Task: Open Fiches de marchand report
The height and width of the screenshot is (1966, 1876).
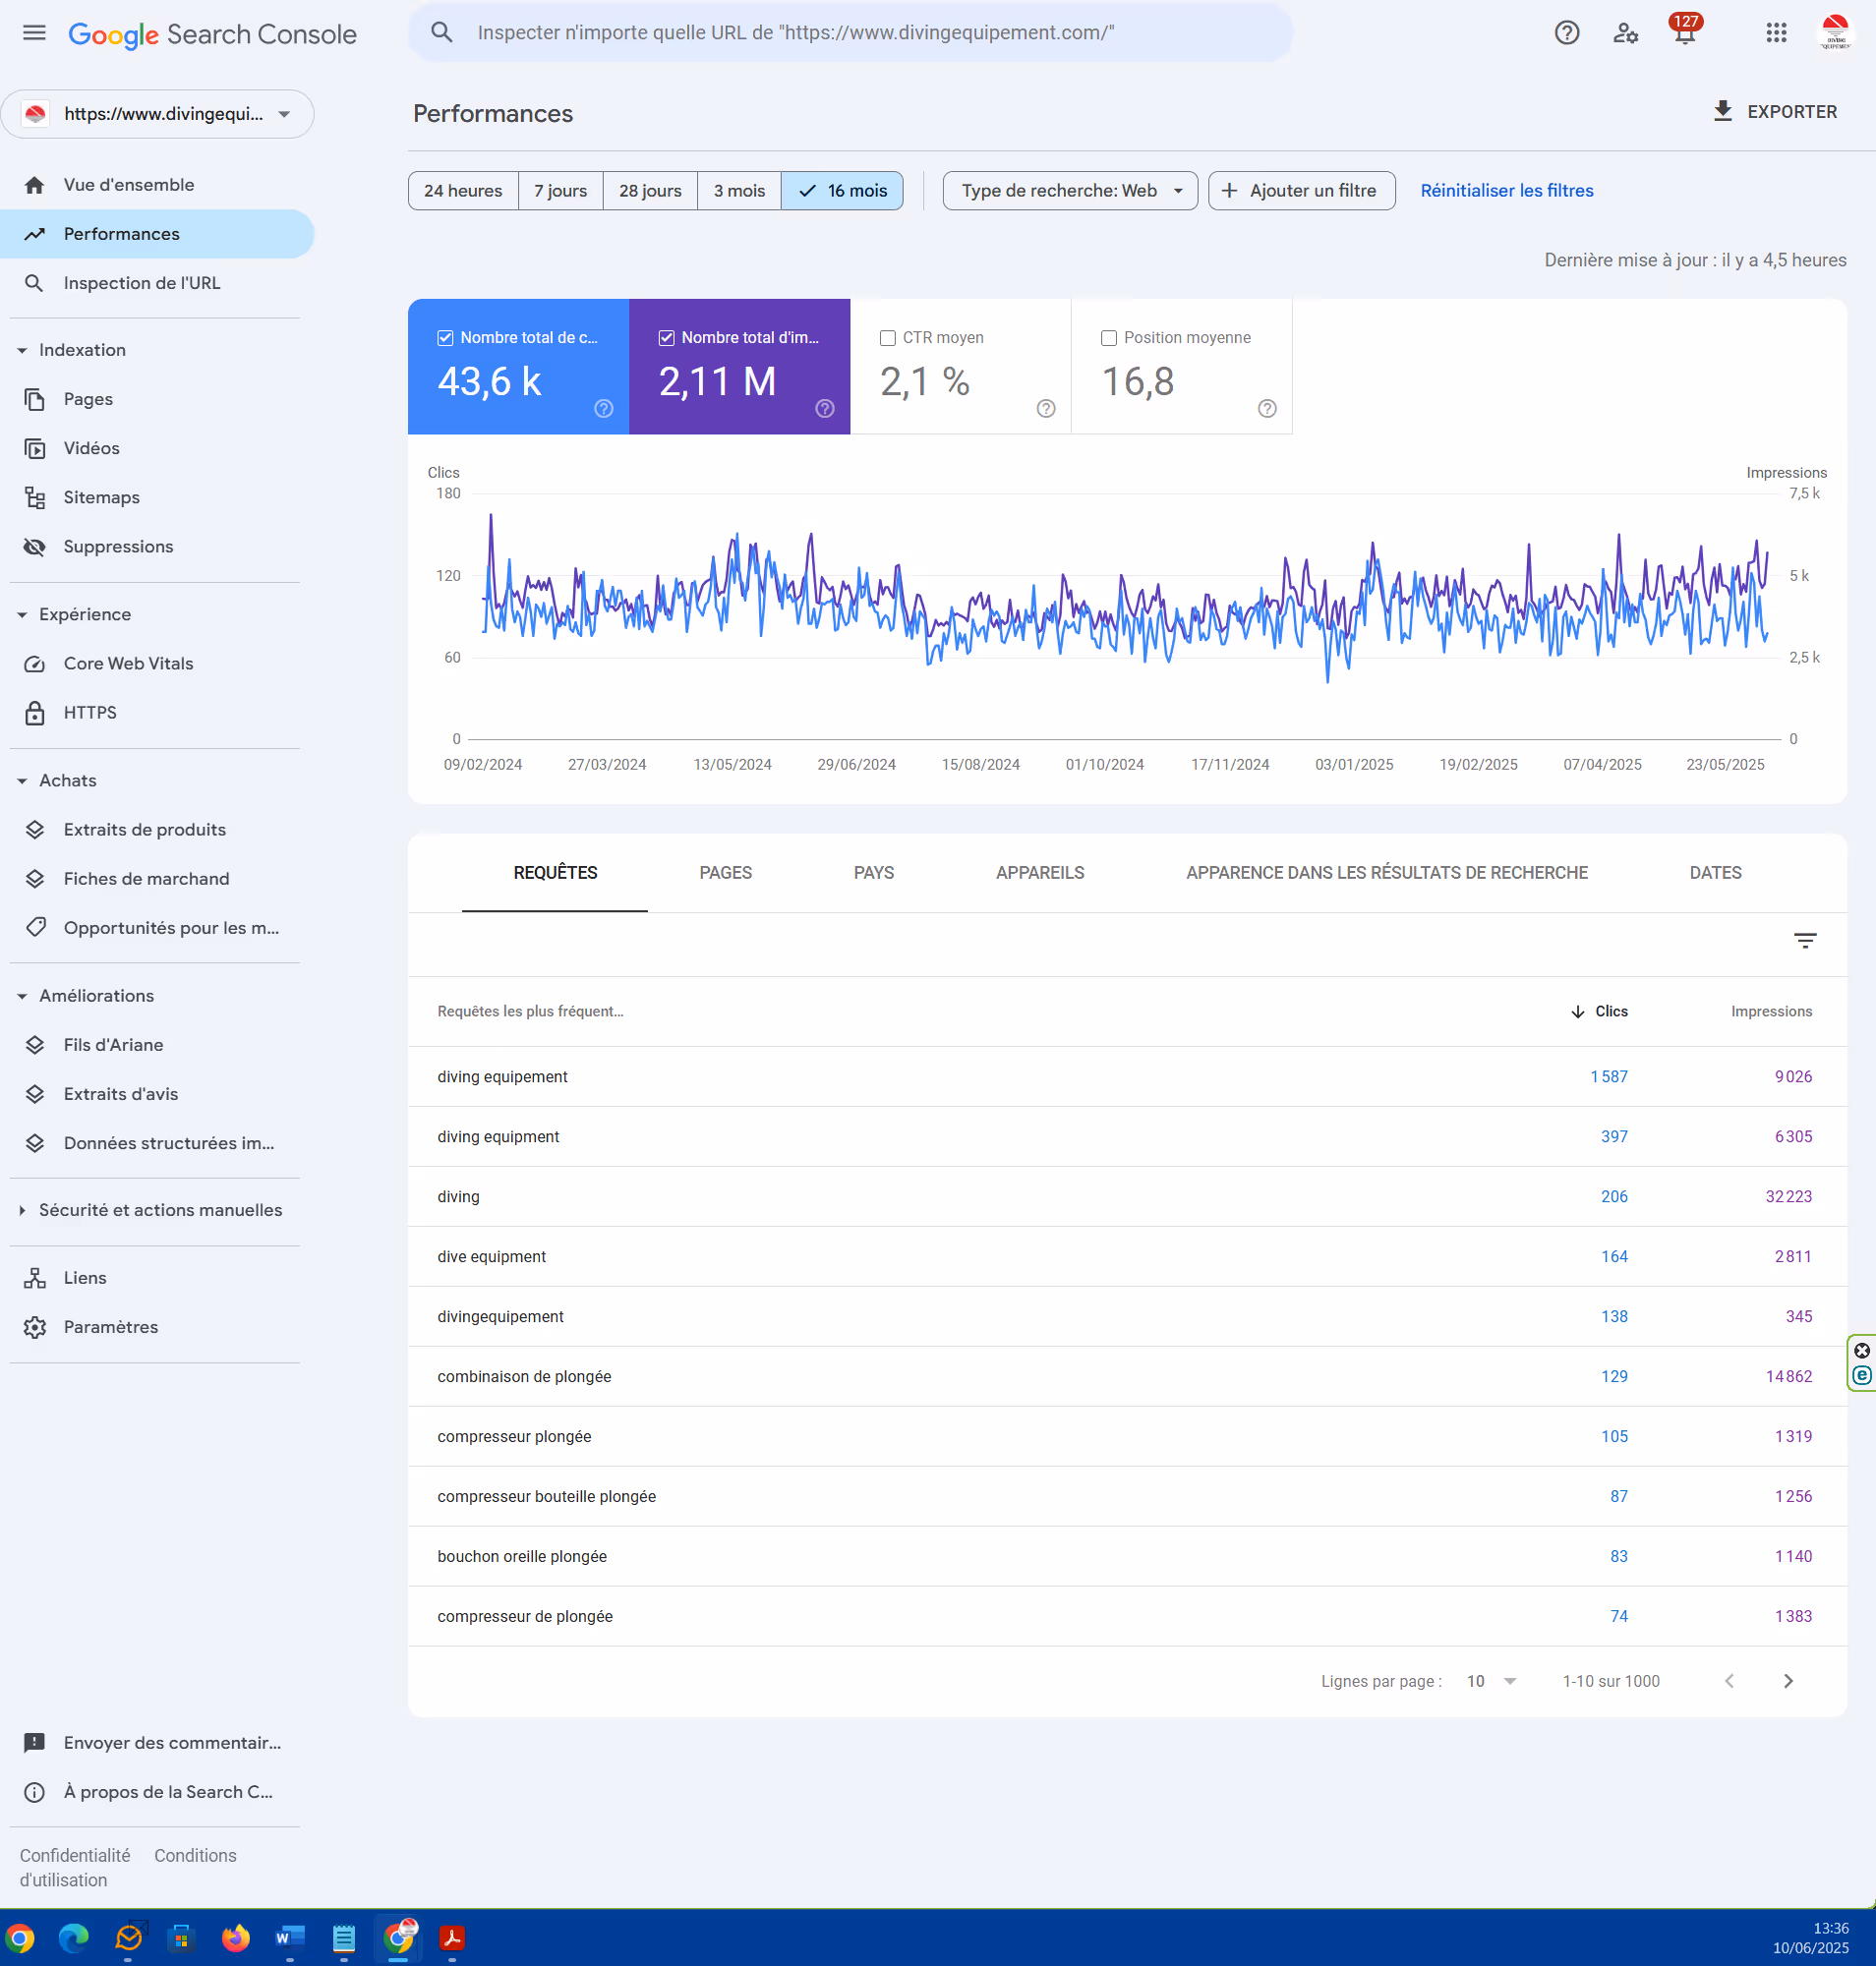Action: 157,878
